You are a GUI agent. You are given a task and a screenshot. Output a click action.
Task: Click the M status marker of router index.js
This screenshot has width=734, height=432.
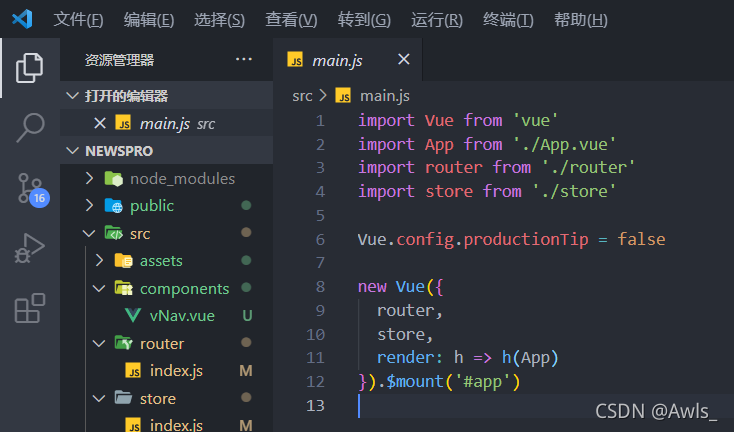point(246,371)
